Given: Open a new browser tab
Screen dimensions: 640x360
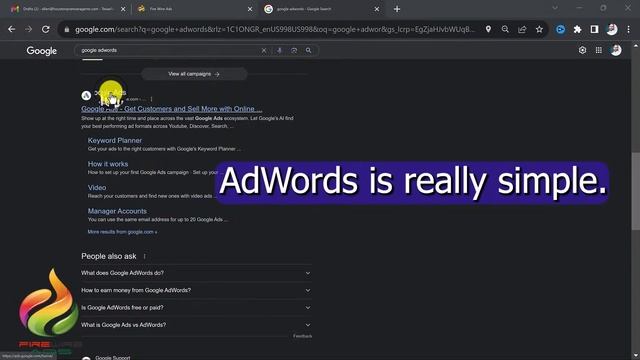Looking at the screenshot, I should click(397, 9).
